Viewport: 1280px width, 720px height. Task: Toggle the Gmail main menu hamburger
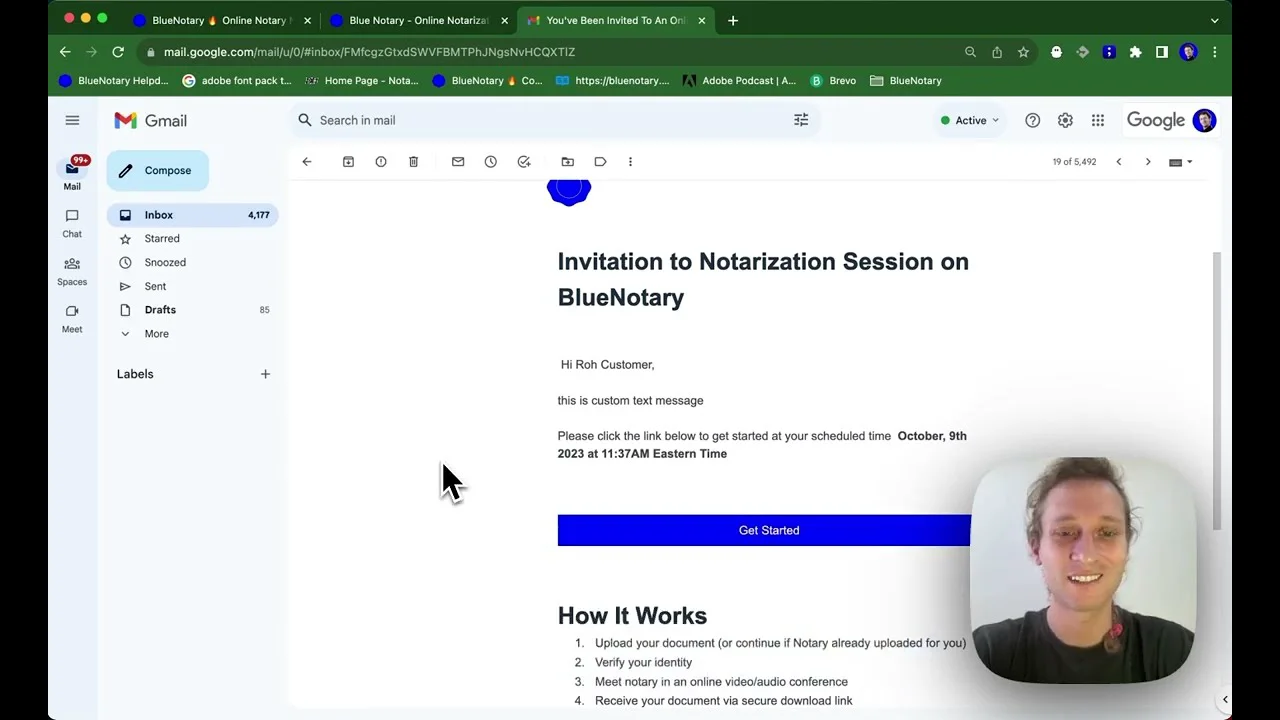pyautogui.click(x=72, y=121)
